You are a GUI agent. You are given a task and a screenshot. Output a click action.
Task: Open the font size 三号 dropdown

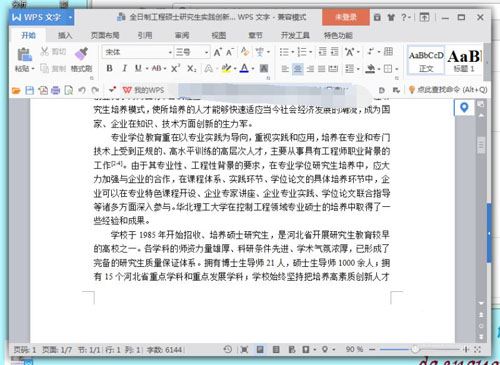pos(206,52)
